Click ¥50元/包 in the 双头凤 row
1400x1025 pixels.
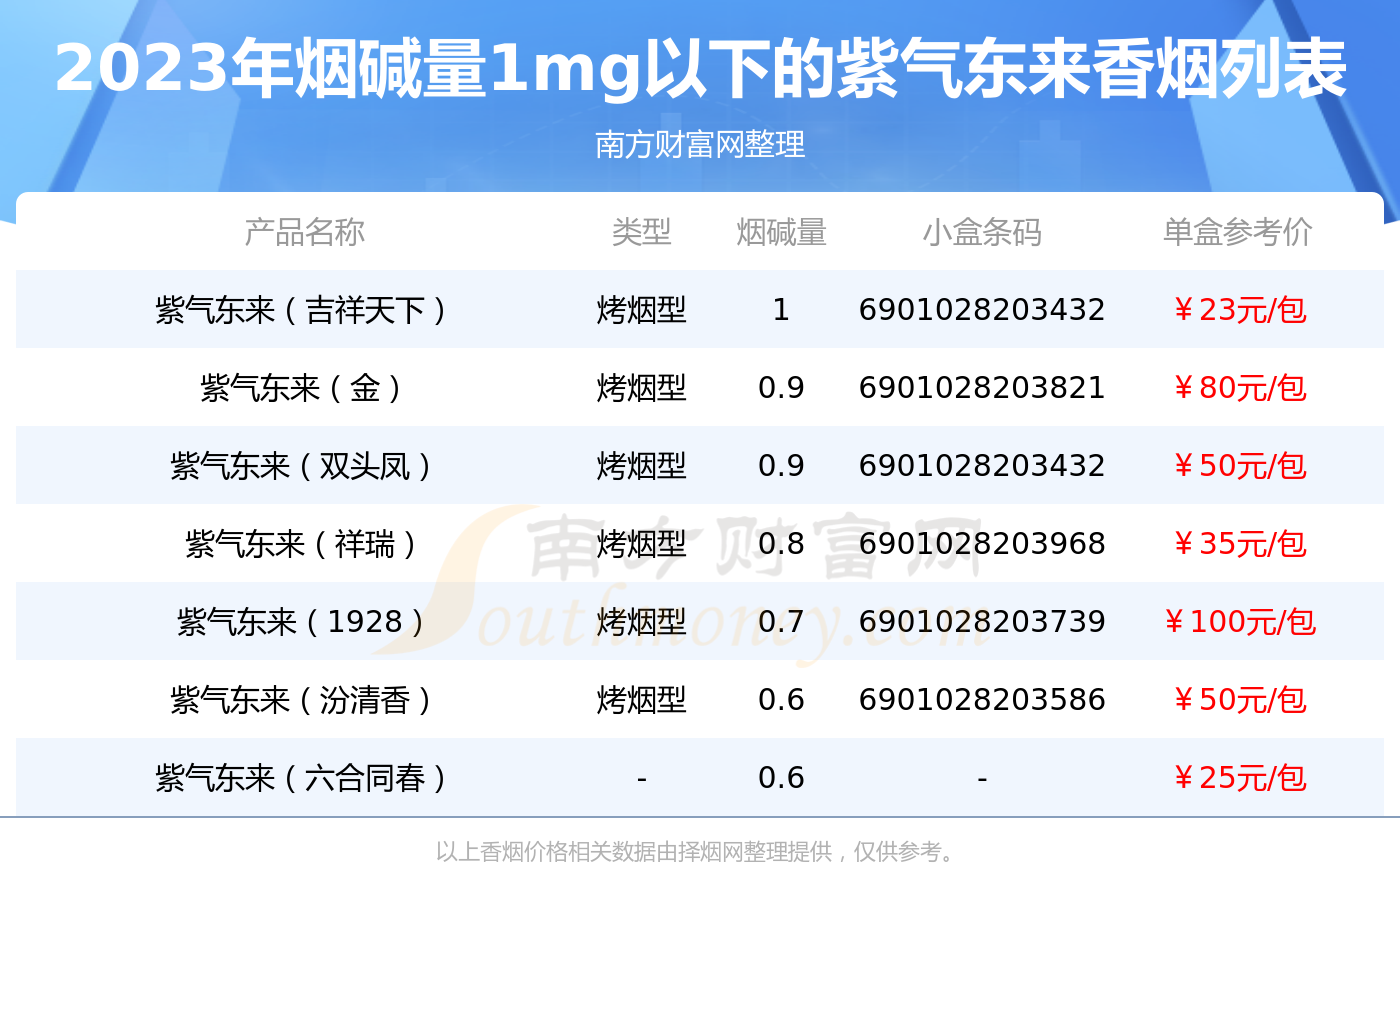click(1239, 466)
